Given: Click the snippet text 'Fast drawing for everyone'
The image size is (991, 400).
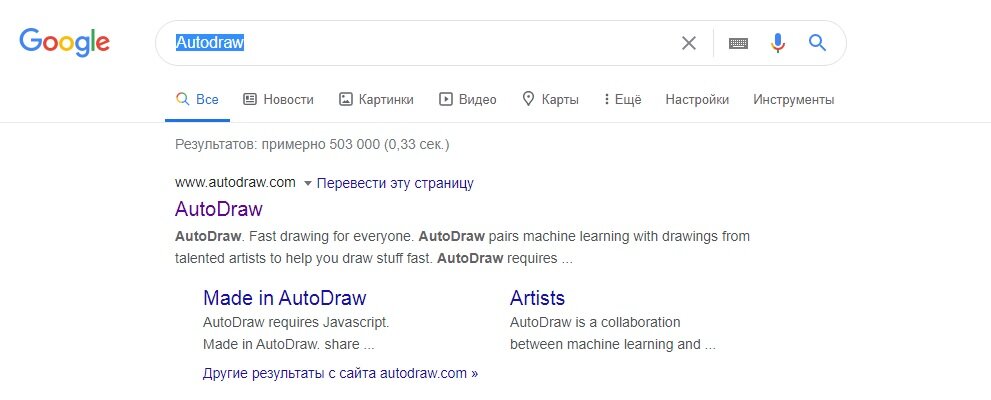Looking at the screenshot, I should tap(331, 236).
